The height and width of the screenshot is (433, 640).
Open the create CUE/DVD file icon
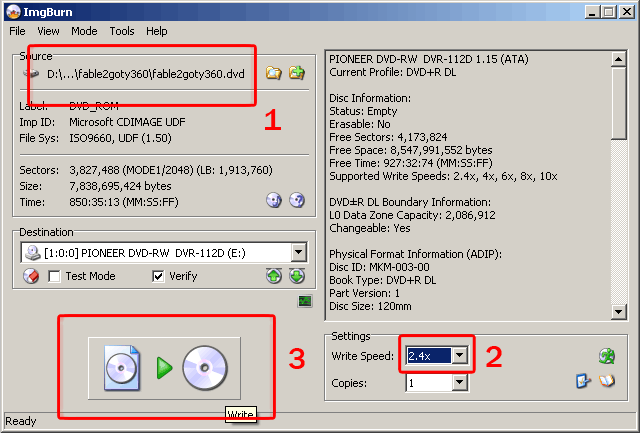click(x=297, y=73)
